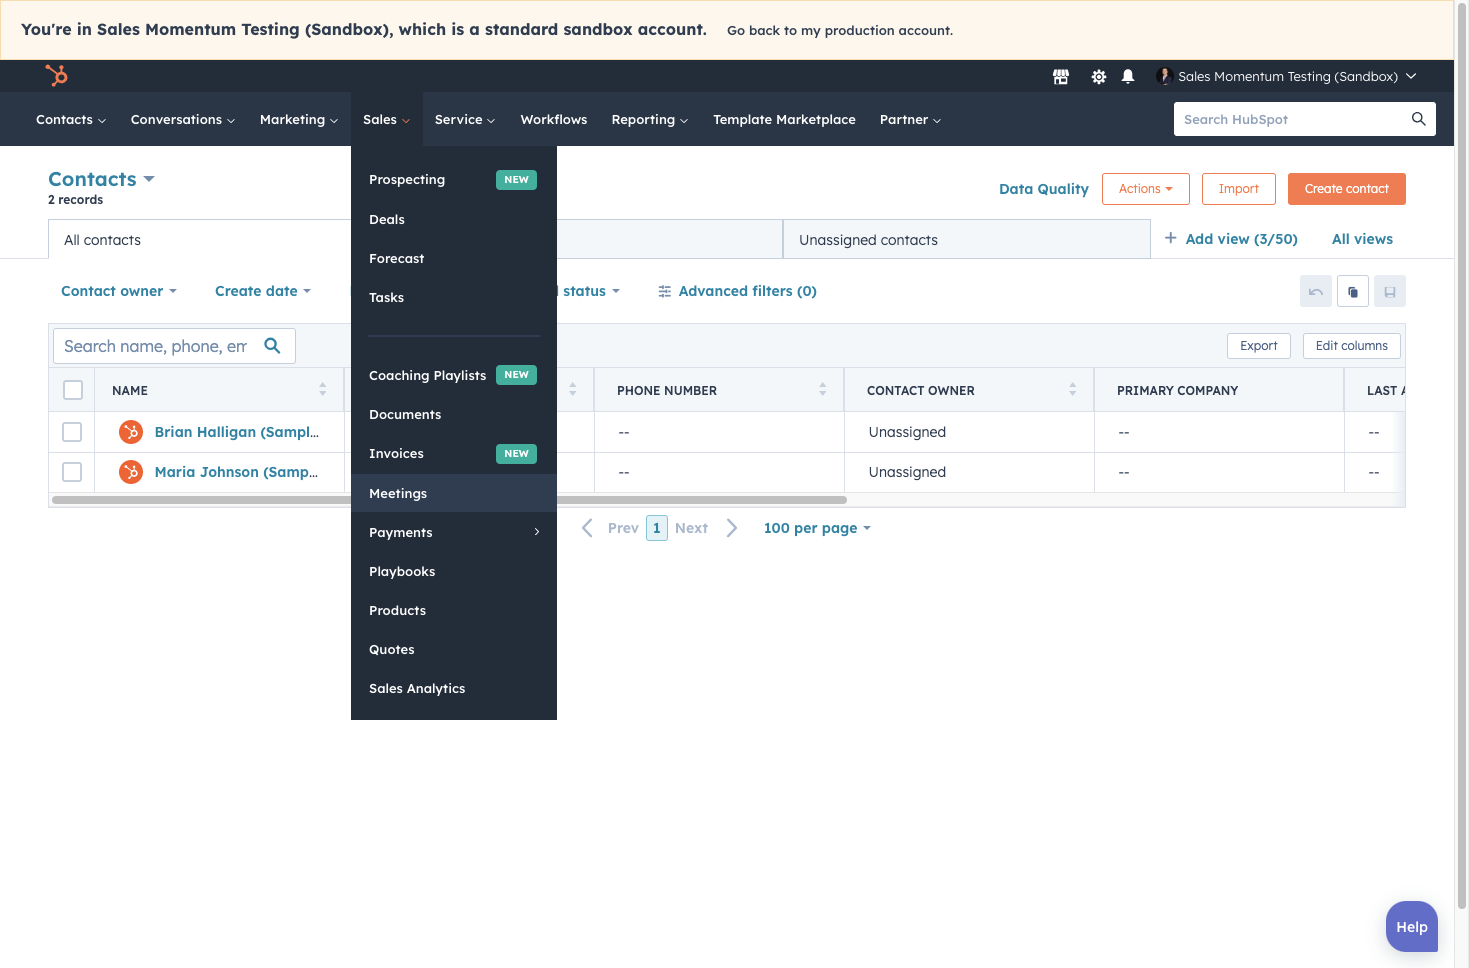Go to the next page arrow
Image resolution: width=1469 pixels, height=968 pixels.
732,528
